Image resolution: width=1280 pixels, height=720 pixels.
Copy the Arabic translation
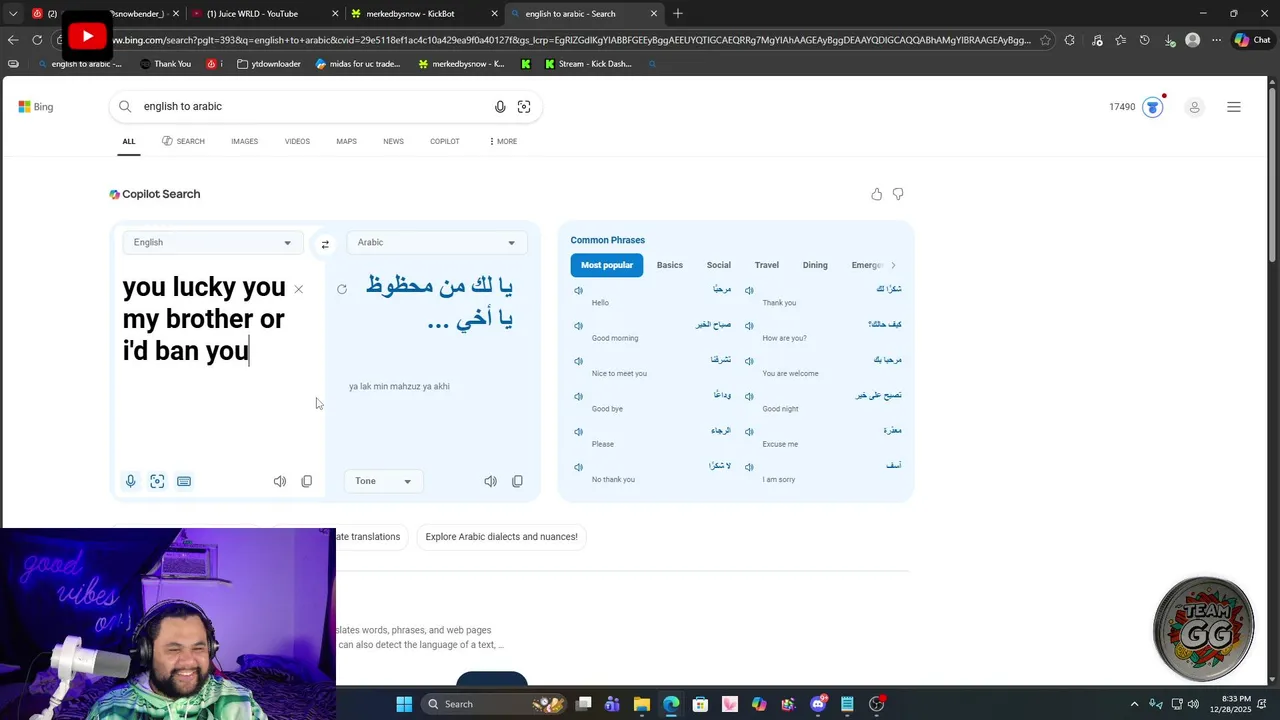click(517, 481)
